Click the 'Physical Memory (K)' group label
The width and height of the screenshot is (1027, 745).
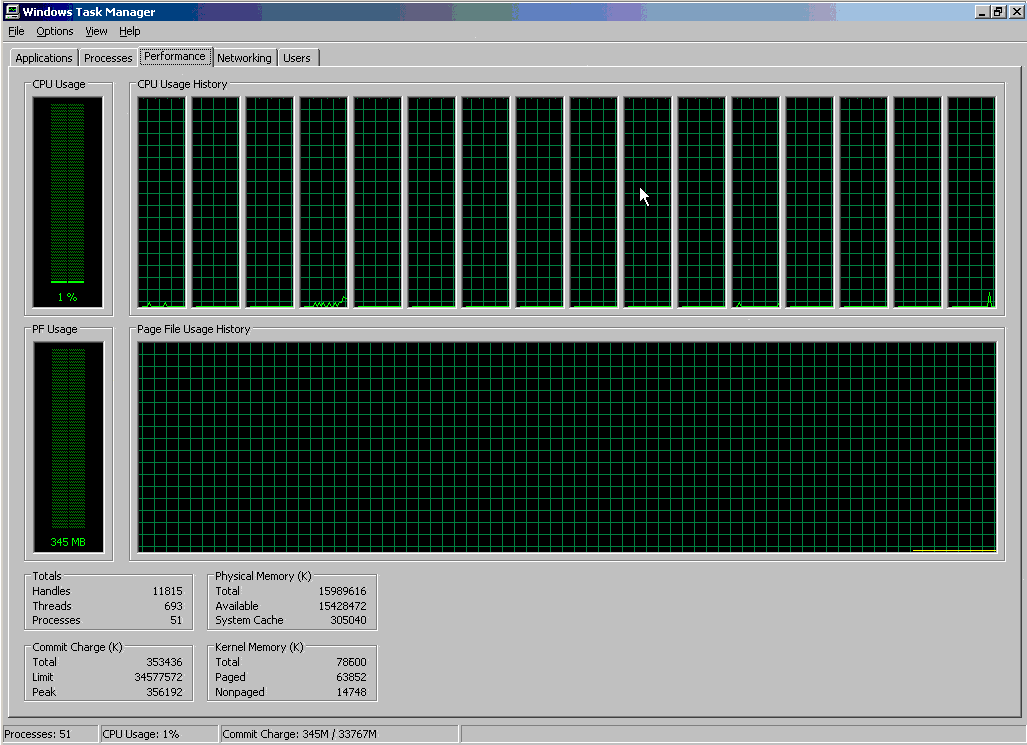[x=263, y=576]
